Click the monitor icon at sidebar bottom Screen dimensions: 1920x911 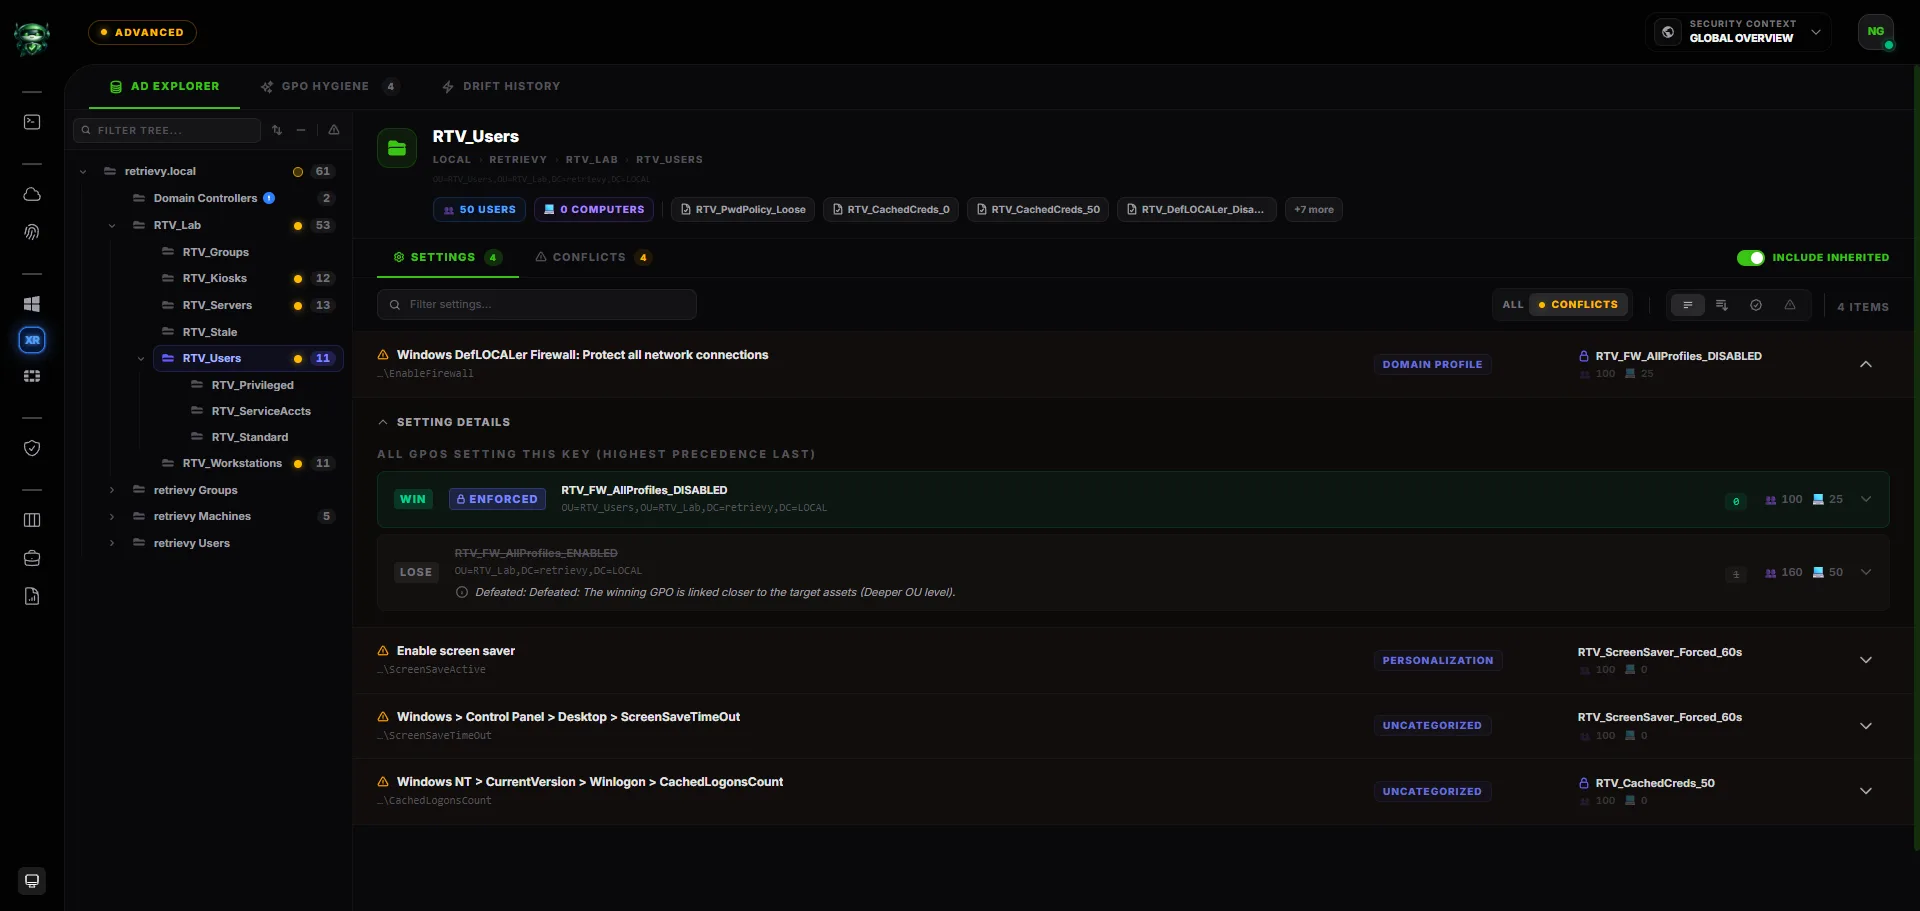(x=32, y=881)
